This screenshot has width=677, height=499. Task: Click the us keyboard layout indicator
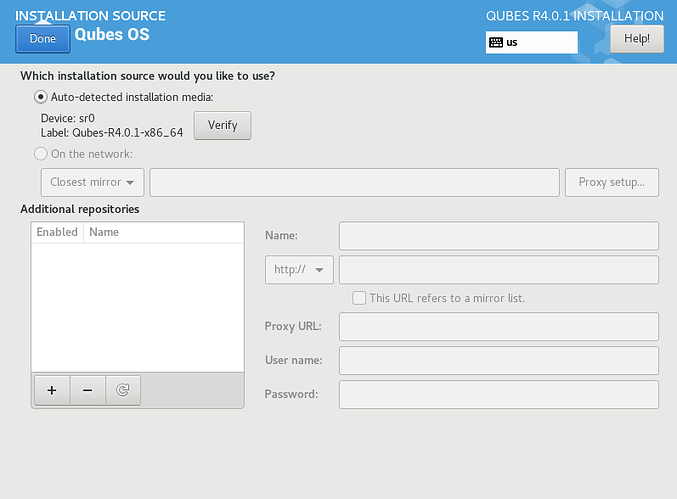coord(531,42)
